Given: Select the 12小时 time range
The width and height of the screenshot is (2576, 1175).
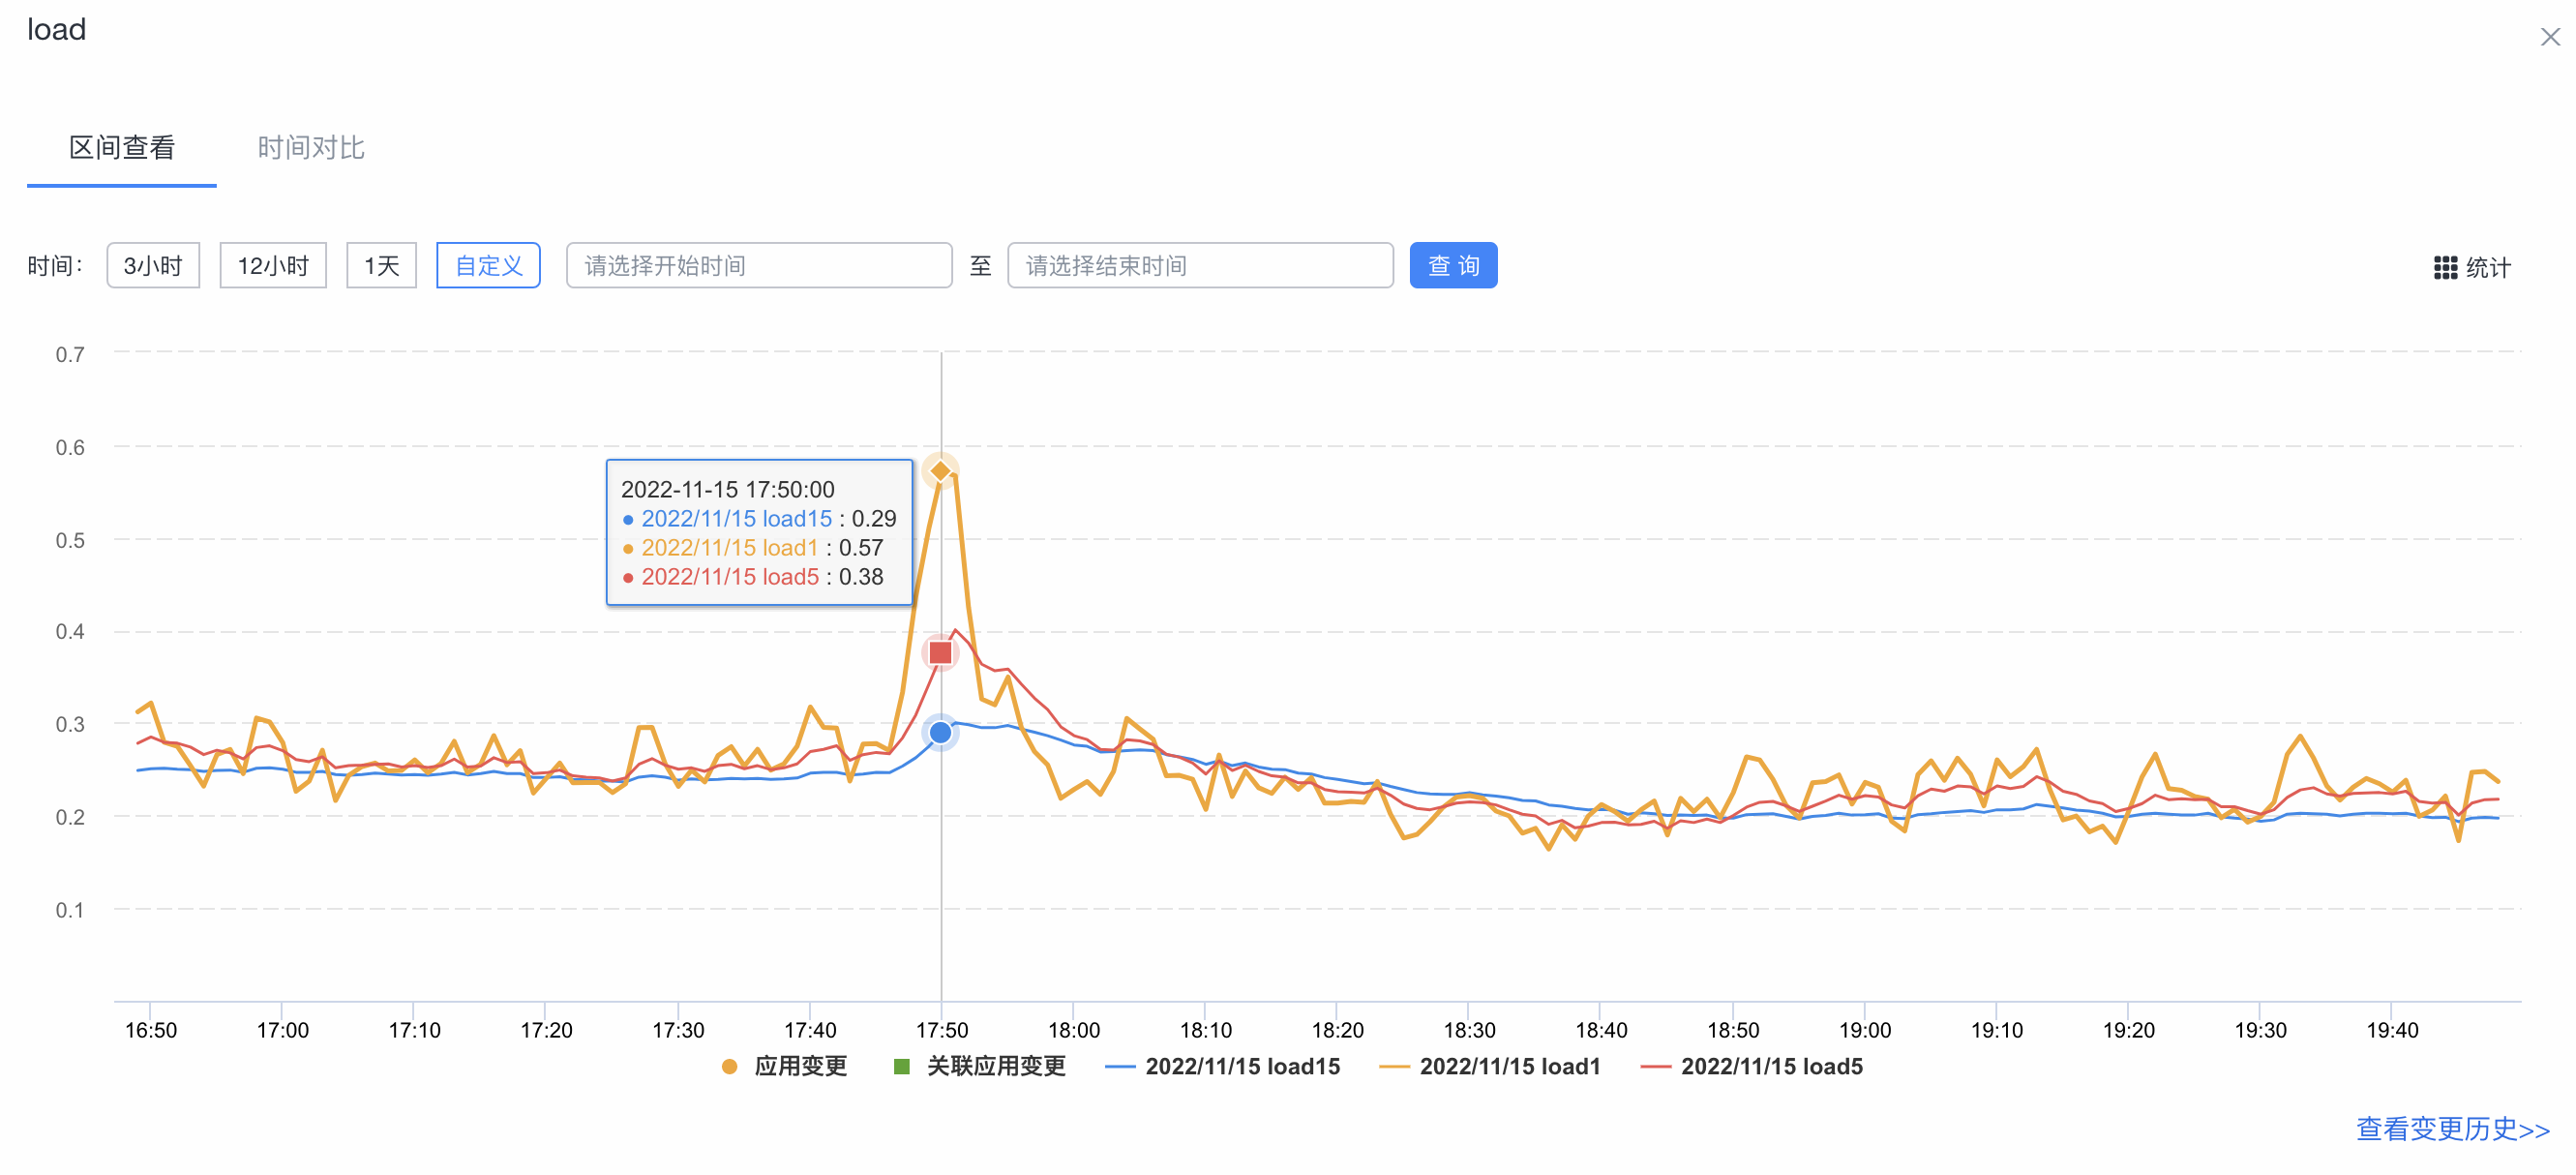Looking at the screenshot, I should coord(273,266).
